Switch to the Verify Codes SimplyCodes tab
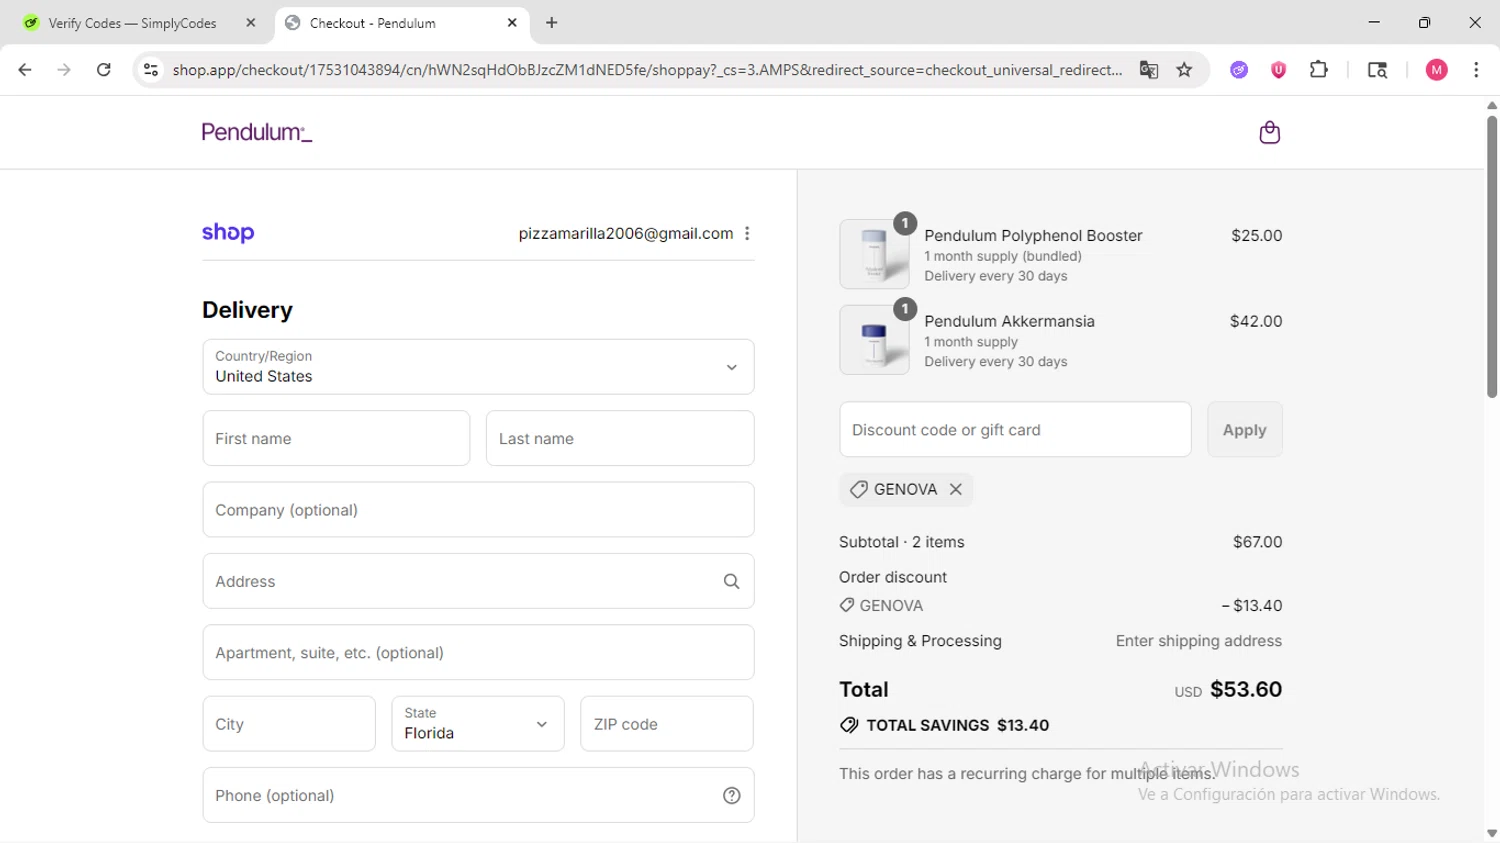This screenshot has width=1500, height=843. [x=132, y=23]
